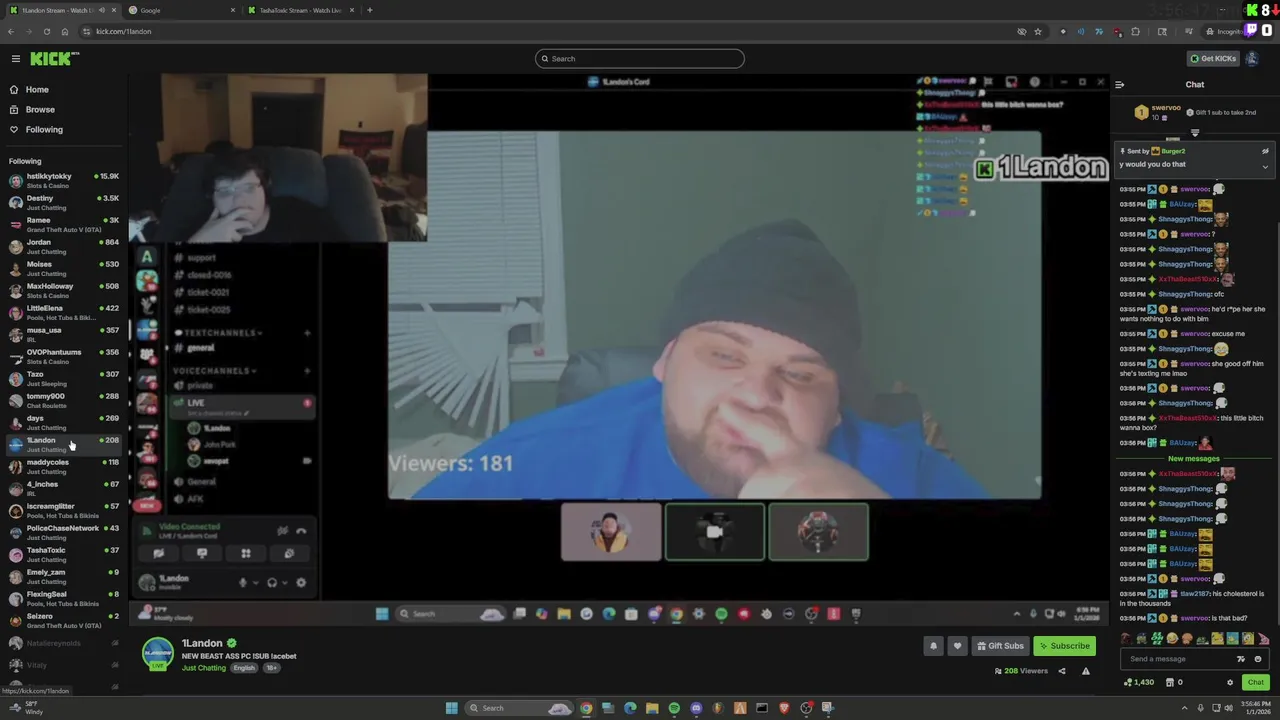Mute the 1Landon Stream tab audio icon
The width and height of the screenshot is (1280, 720).
click(x=101, y=10)
